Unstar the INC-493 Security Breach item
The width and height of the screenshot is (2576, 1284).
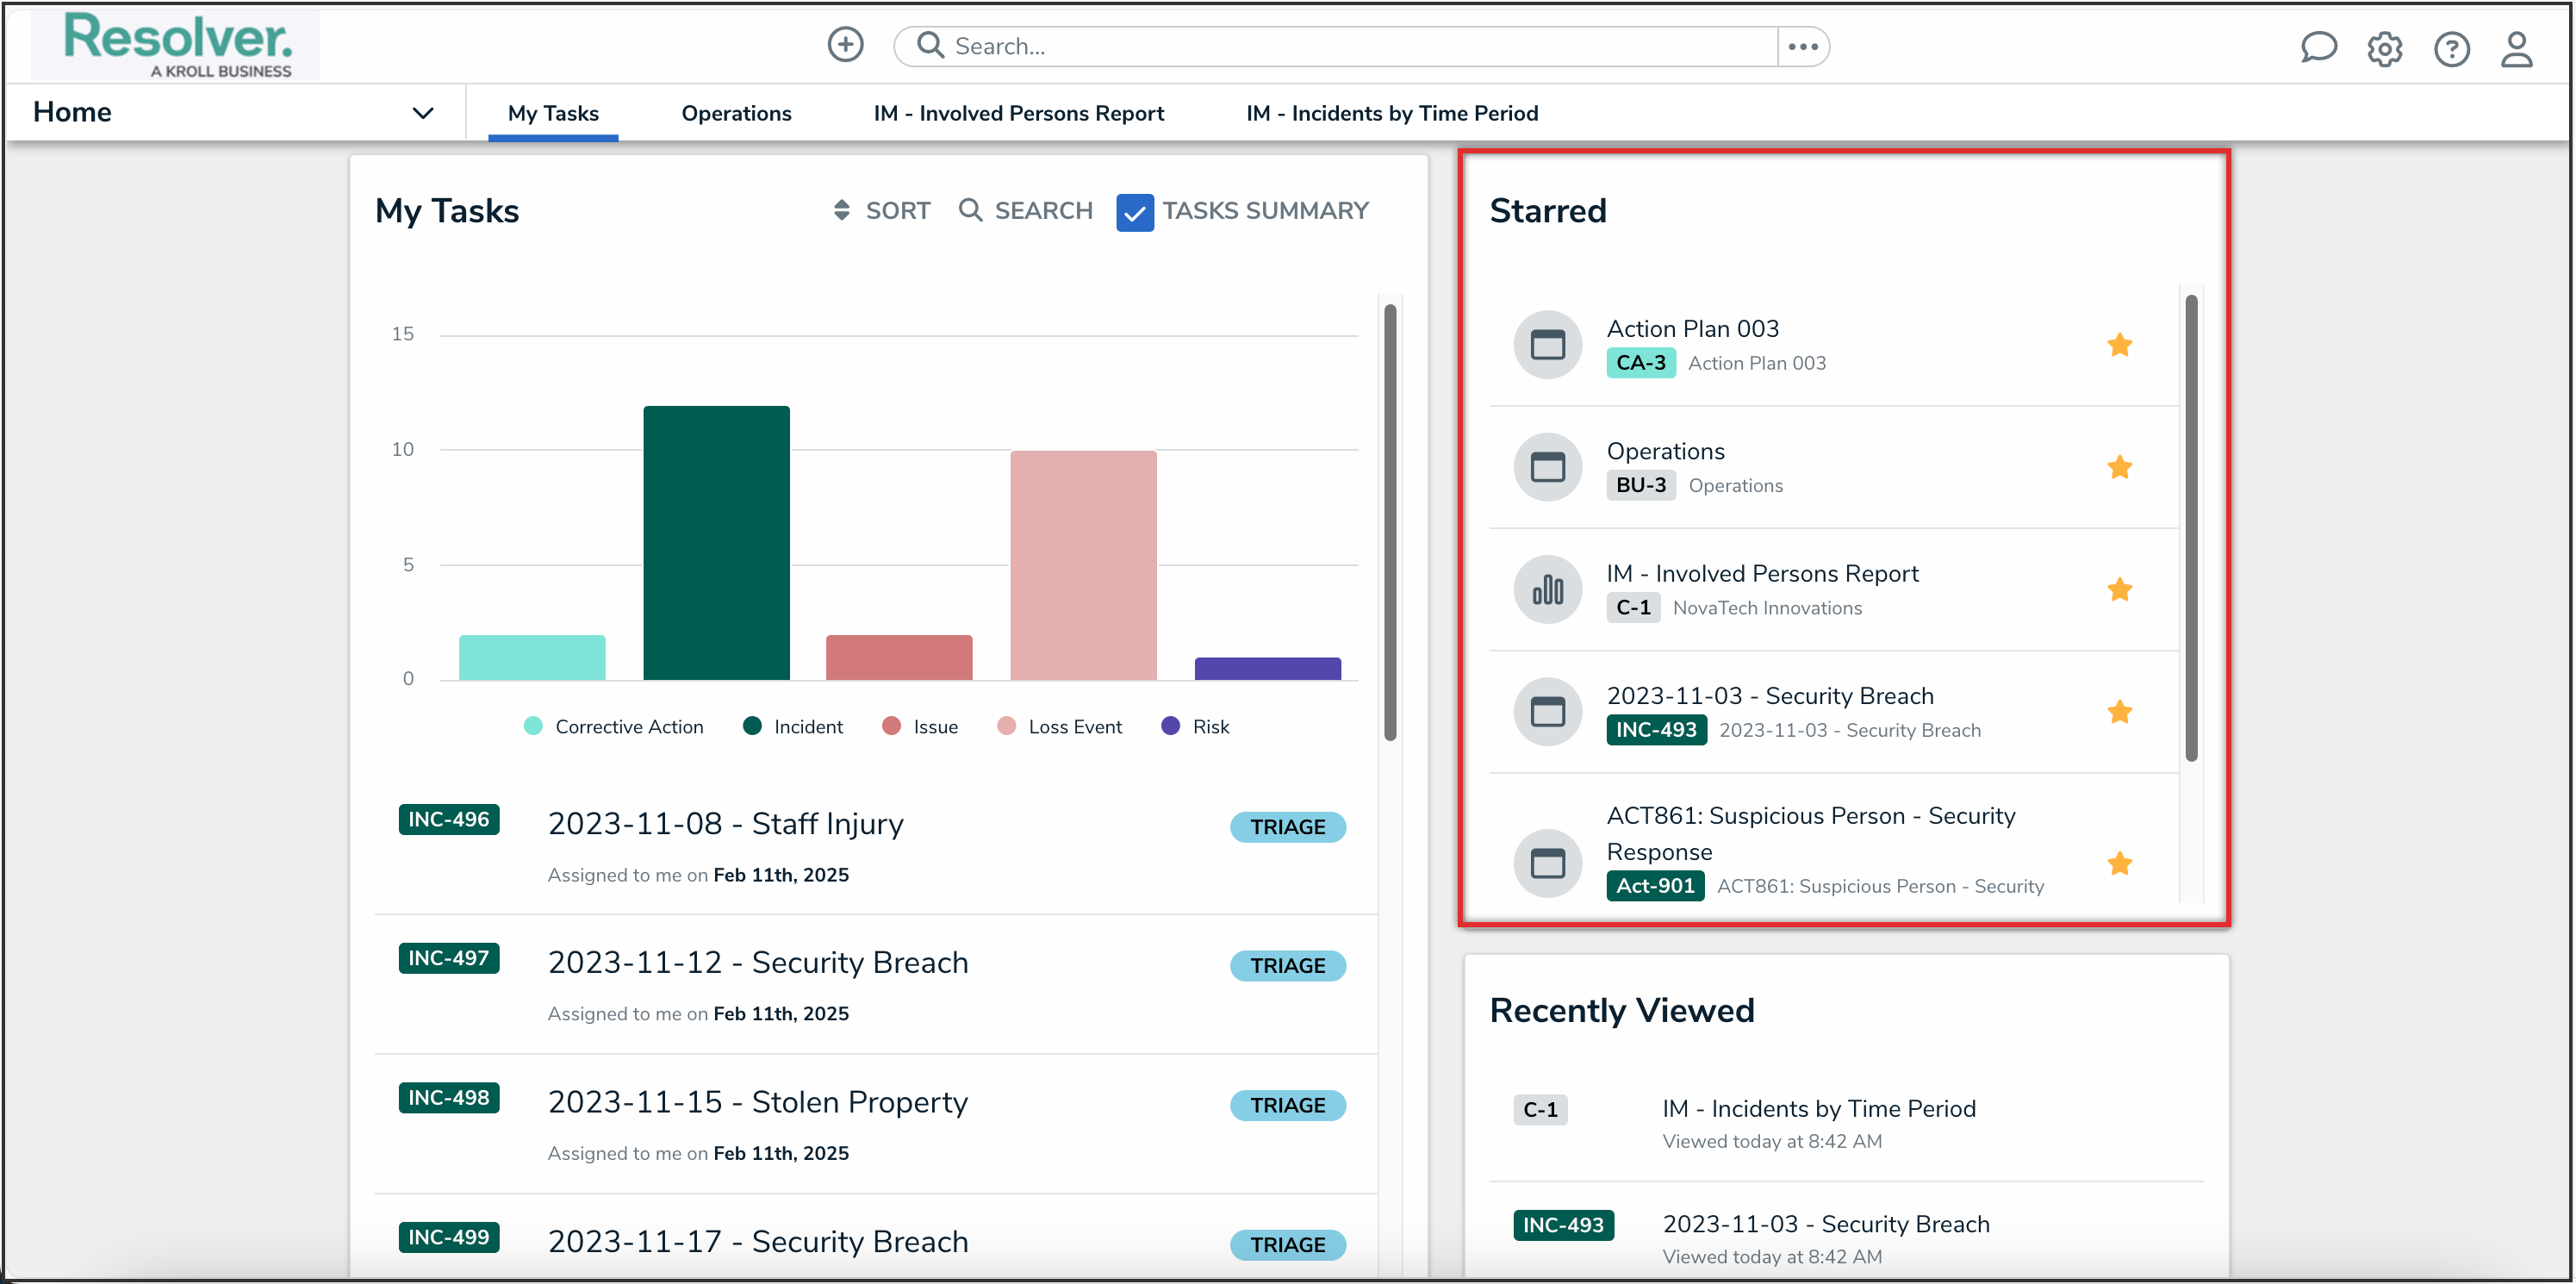[2120, 712]
